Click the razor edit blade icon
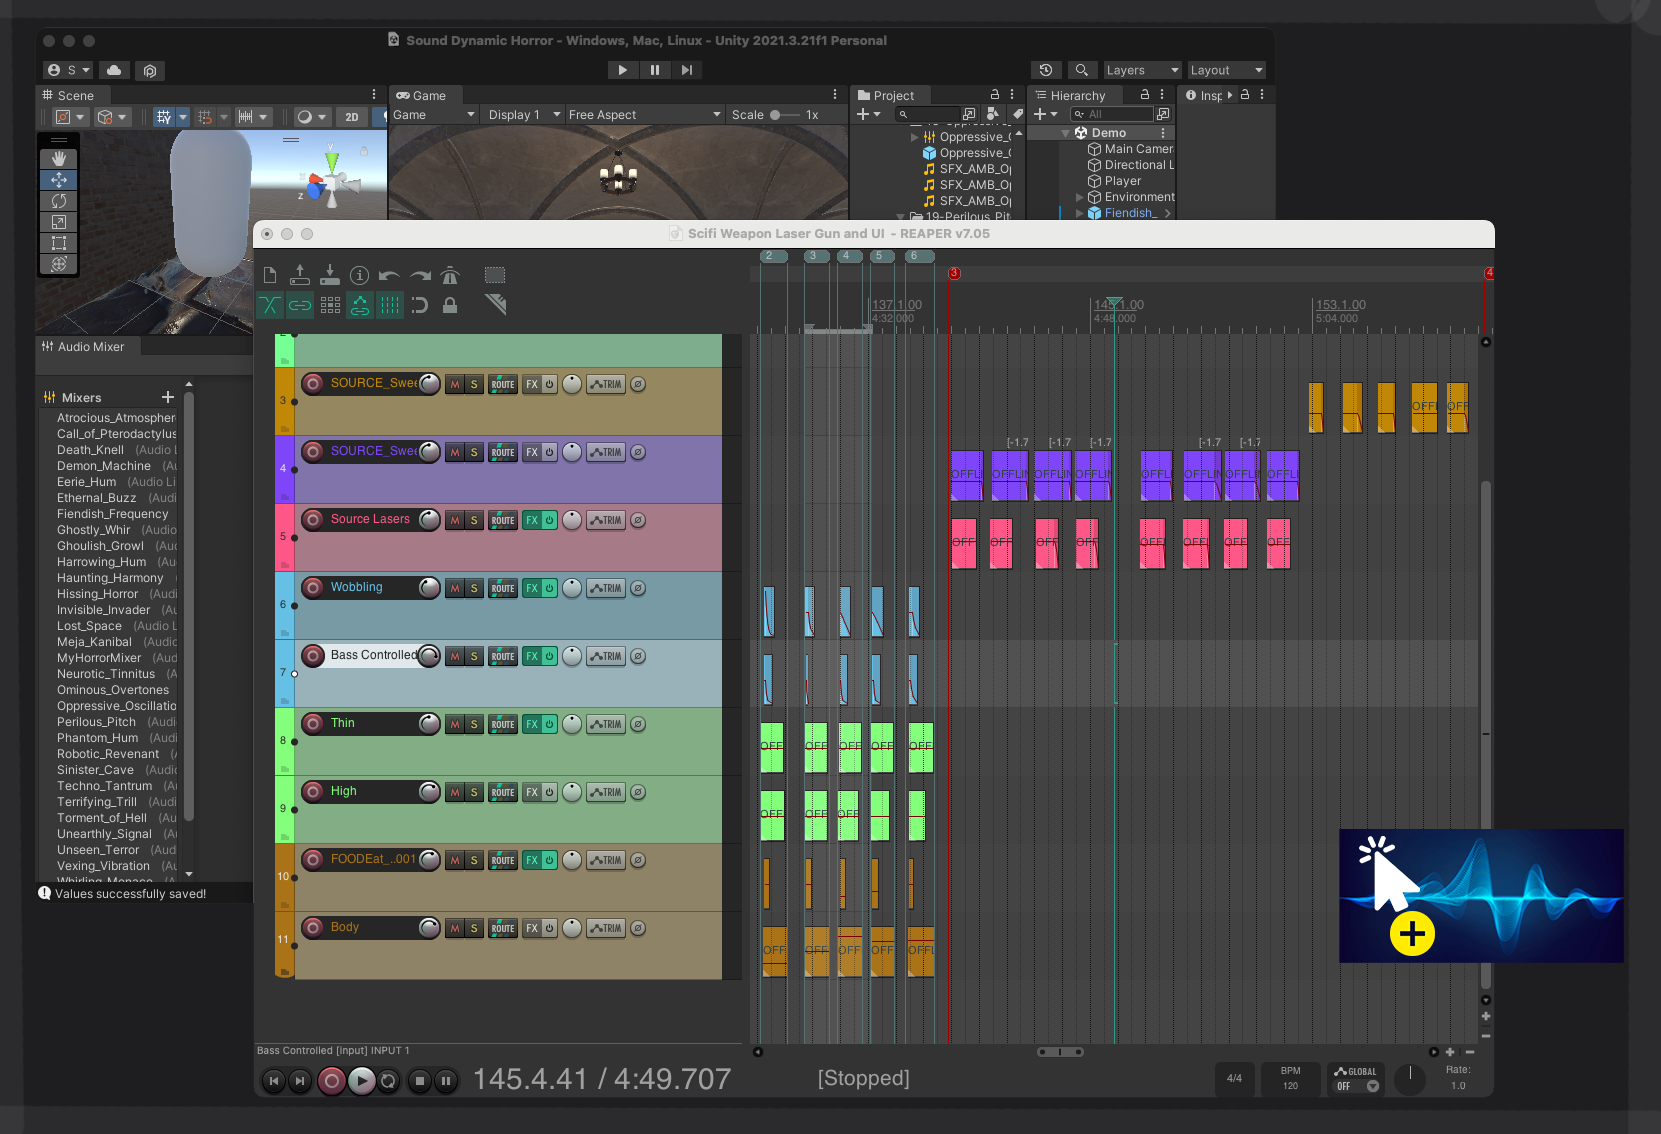The image size is (1661, 1134). (495, 304)
